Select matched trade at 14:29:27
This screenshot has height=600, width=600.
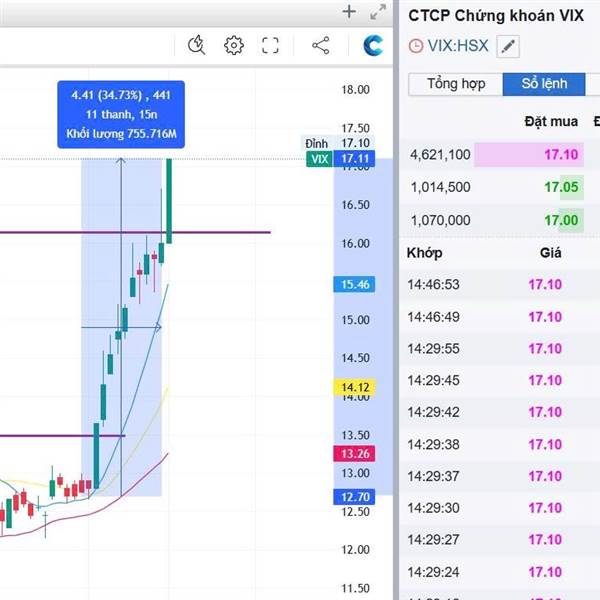coord(499,540)
